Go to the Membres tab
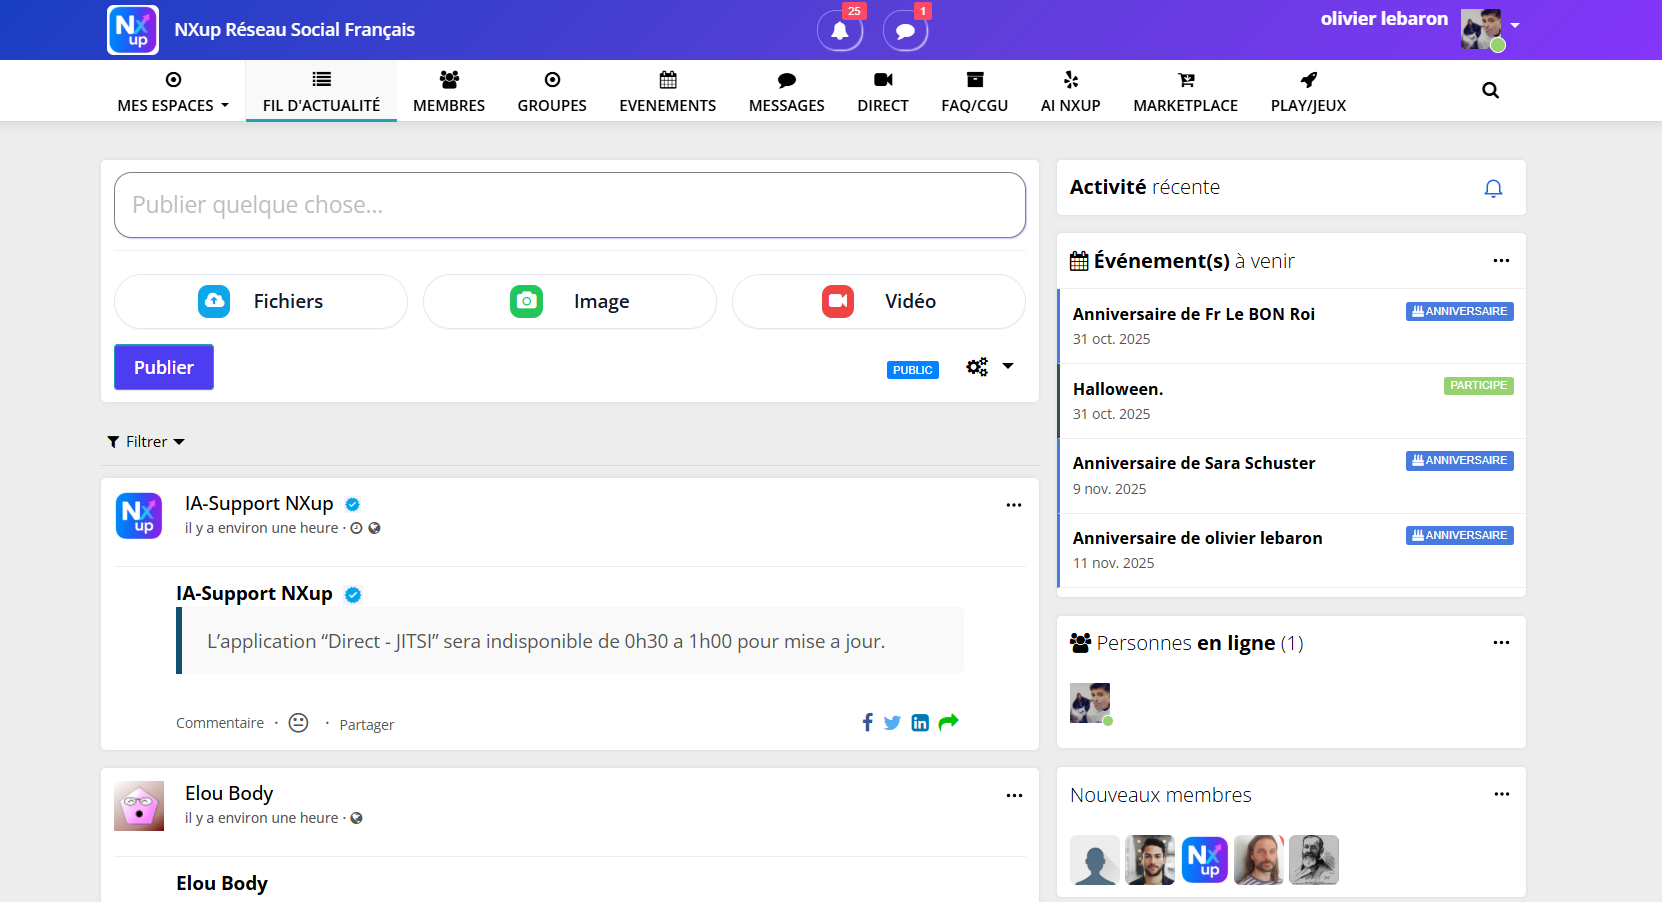Screen dimensions: 1662x902 (x=449, y=92)
